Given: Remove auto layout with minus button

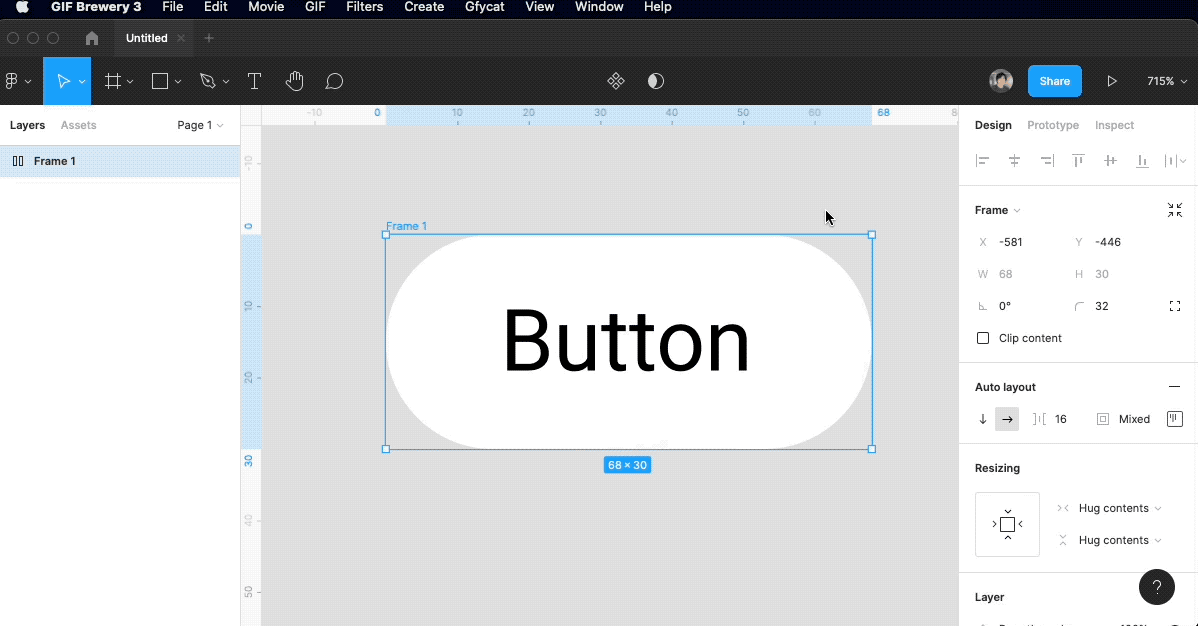Looking at the screenshot, I should [1174, 387].
